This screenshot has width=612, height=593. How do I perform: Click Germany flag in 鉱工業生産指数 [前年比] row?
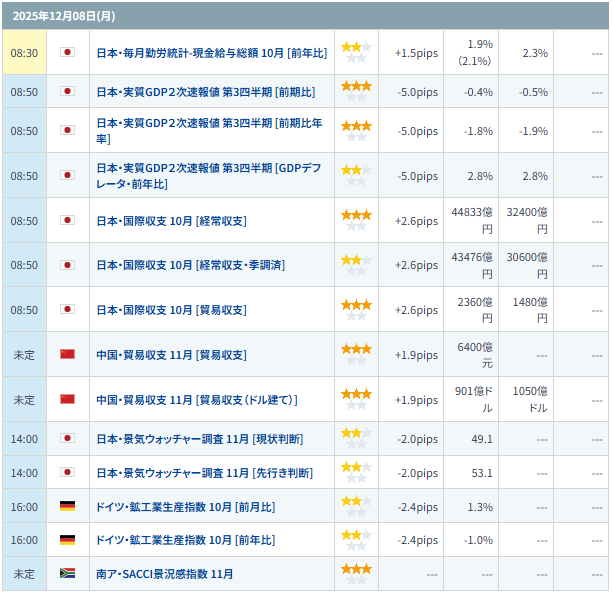(67, 540)
